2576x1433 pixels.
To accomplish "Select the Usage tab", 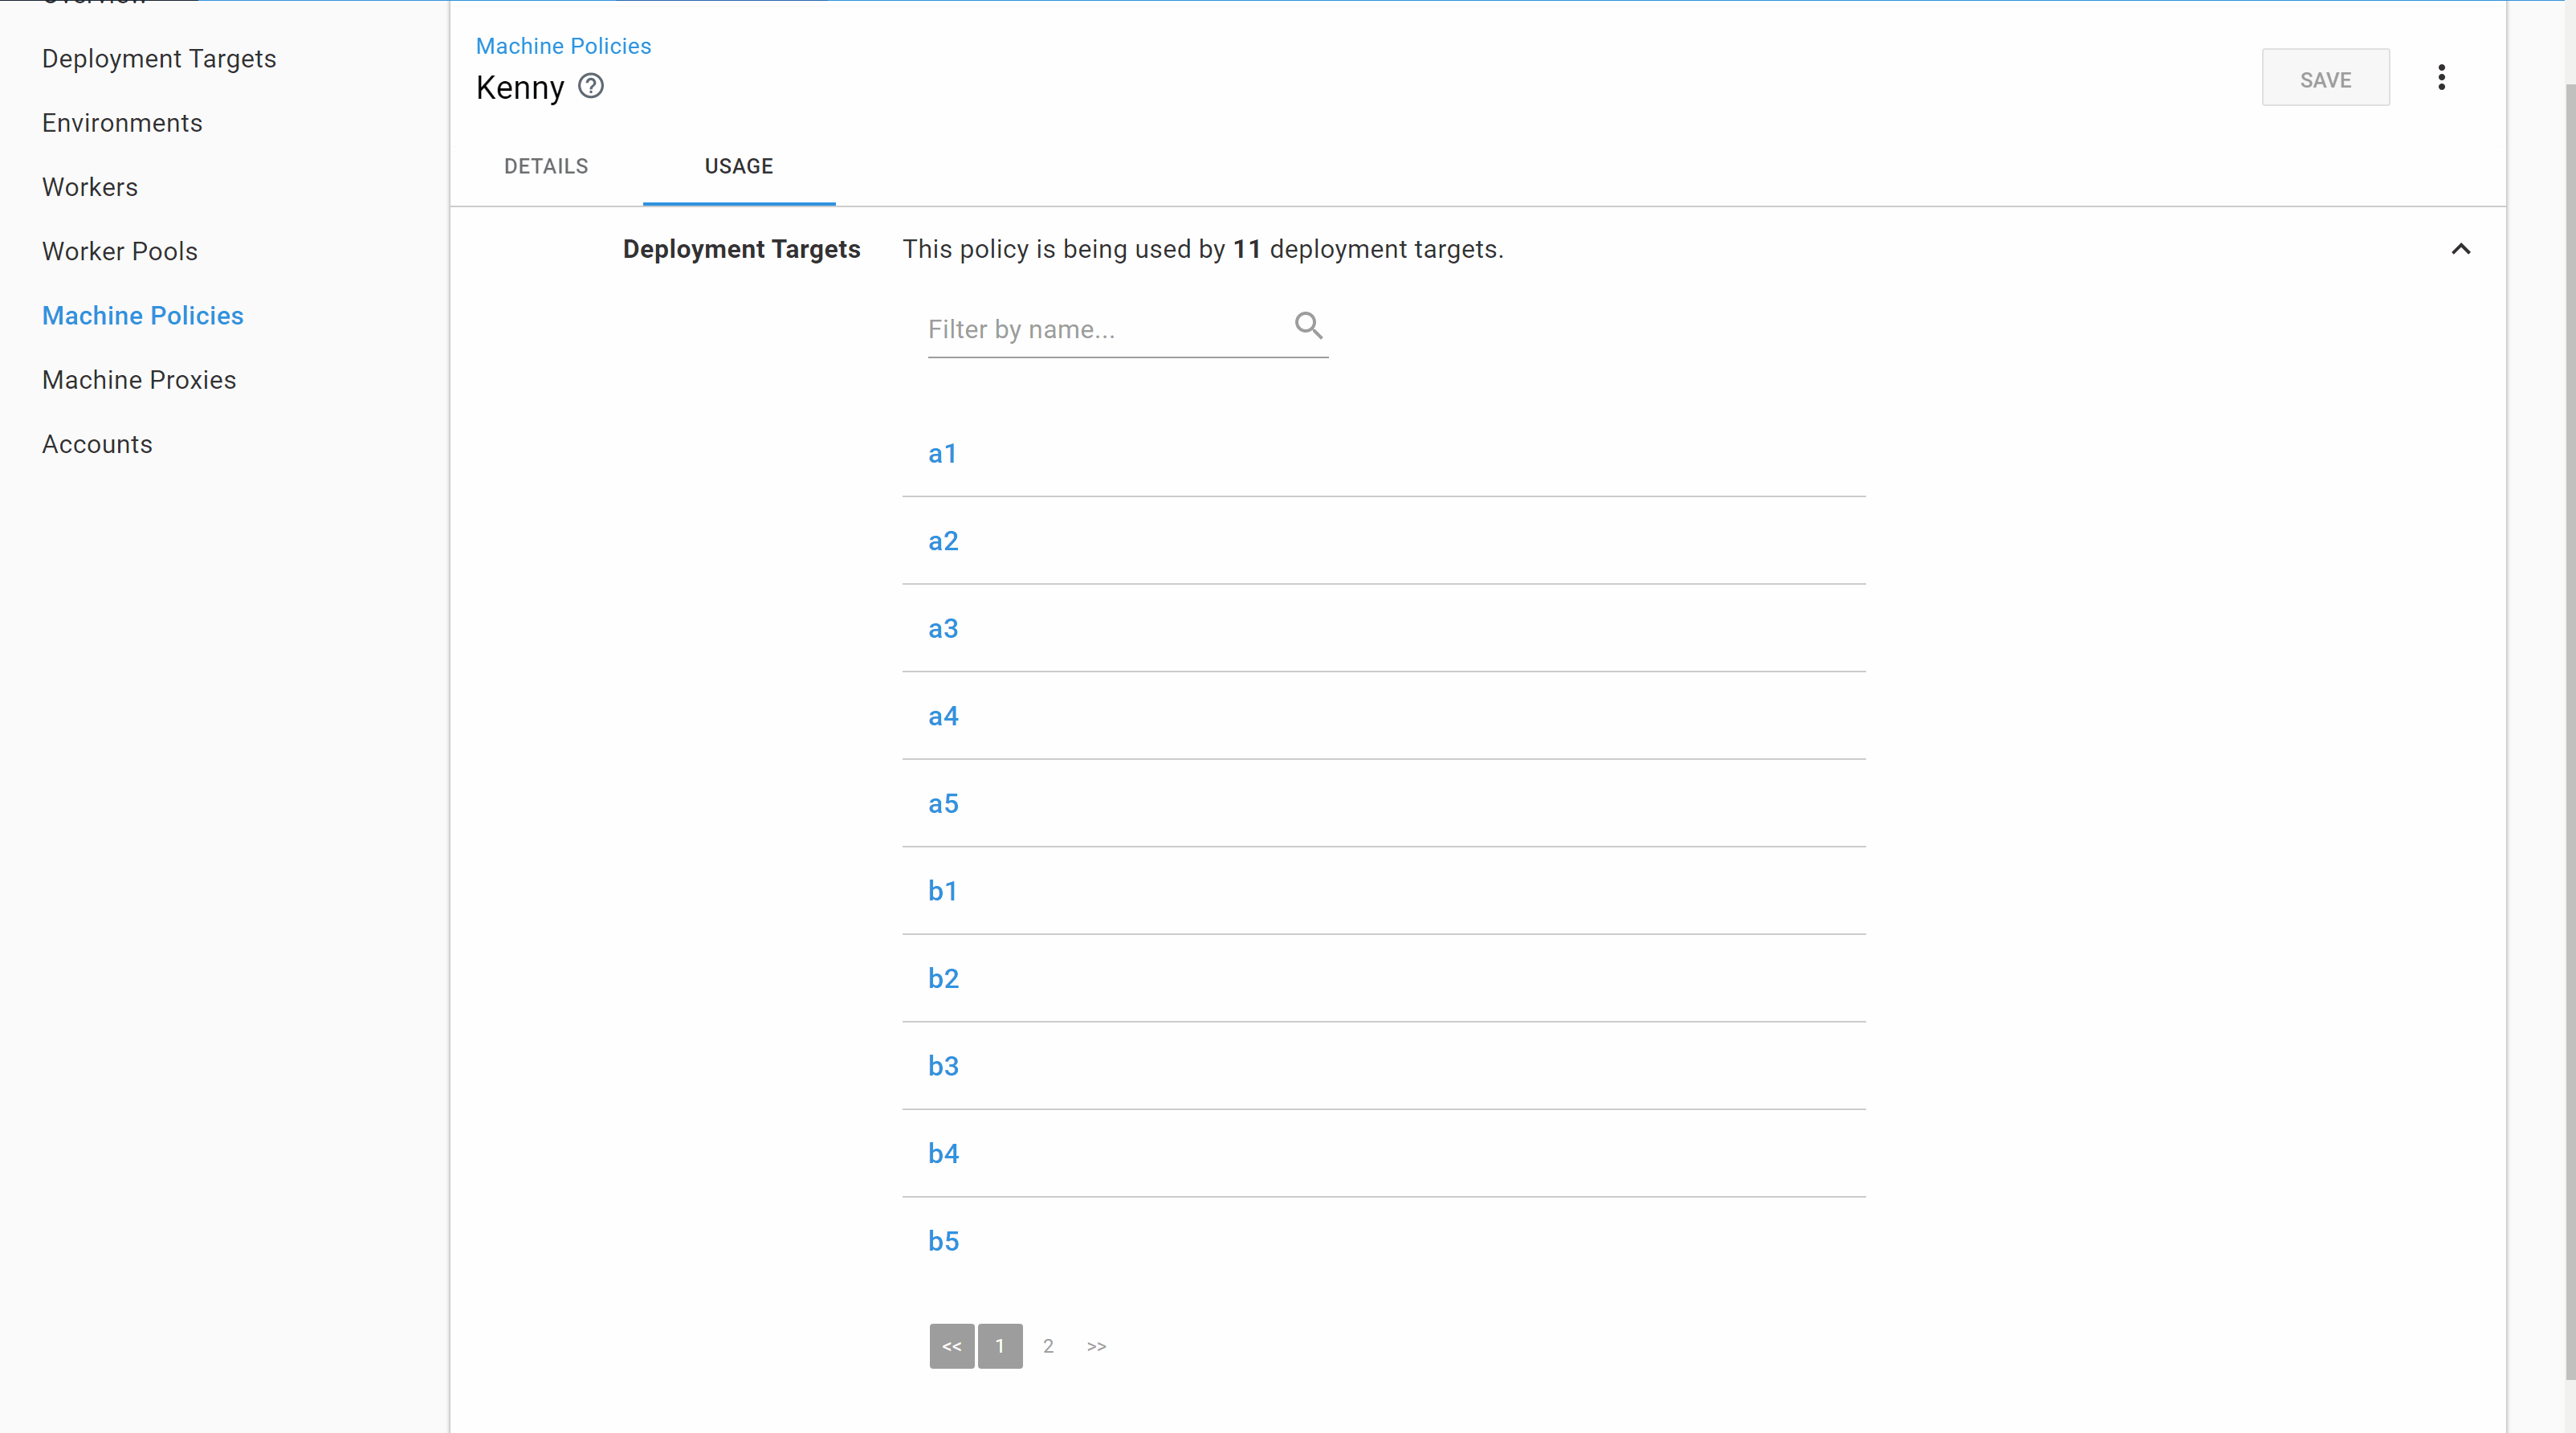I will (738, 166).
